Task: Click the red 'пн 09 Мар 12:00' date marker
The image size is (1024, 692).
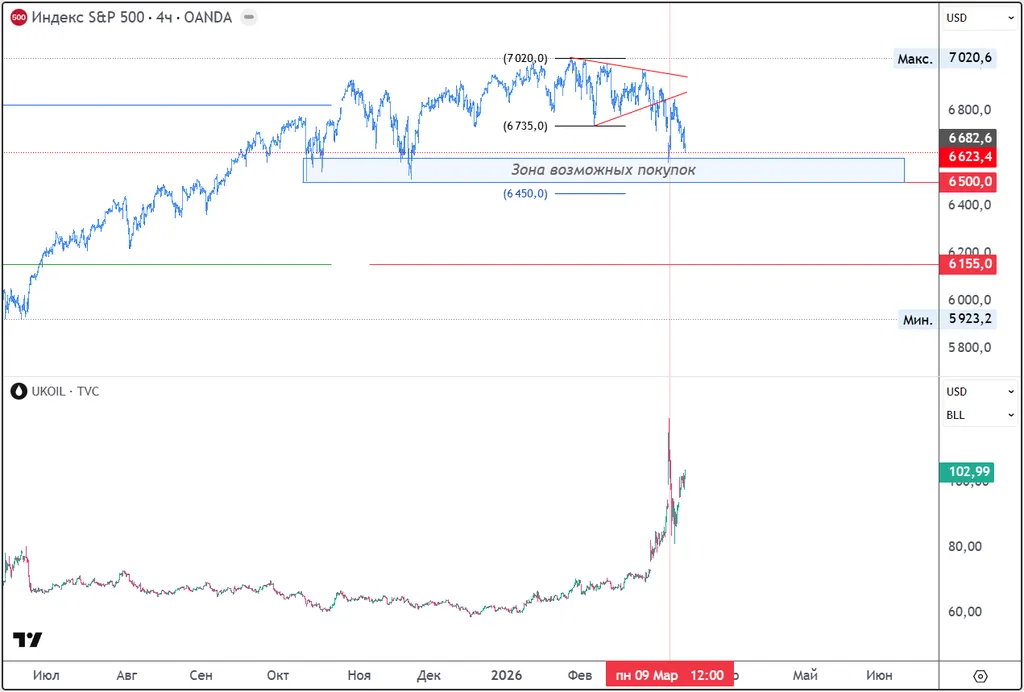Action: click(669, 676)
